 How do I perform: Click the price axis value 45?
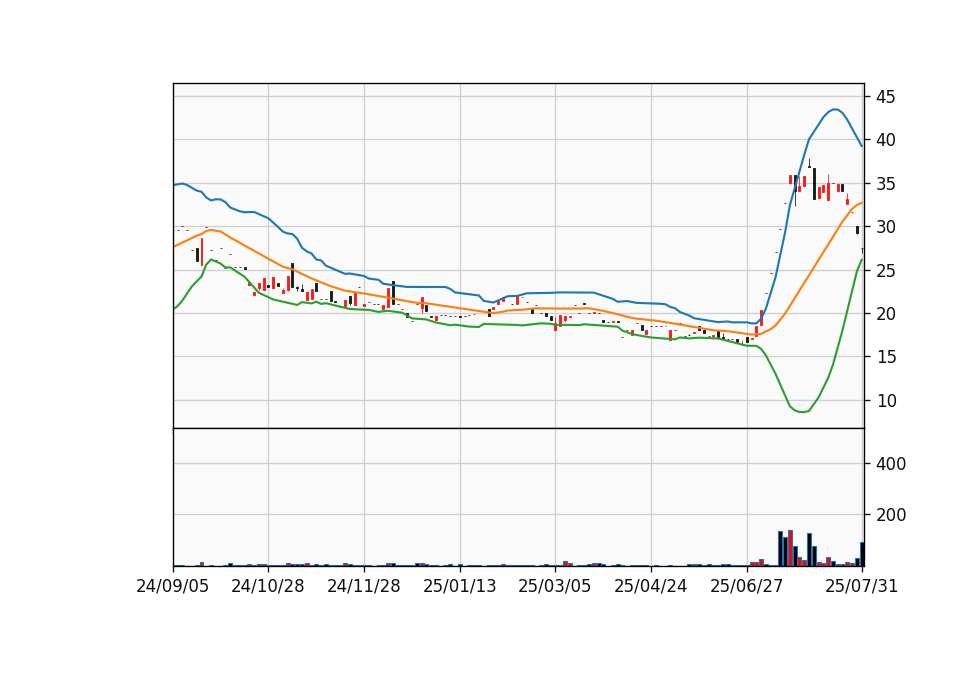point(885,97)
